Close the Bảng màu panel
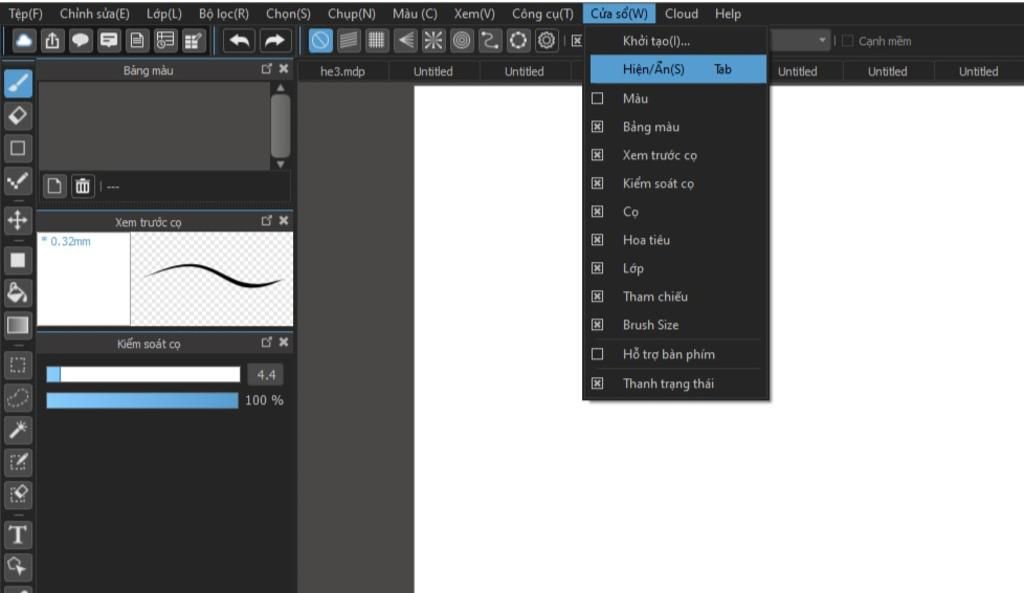This screenshot has height=593, width=1024. [x=283, y=69]
